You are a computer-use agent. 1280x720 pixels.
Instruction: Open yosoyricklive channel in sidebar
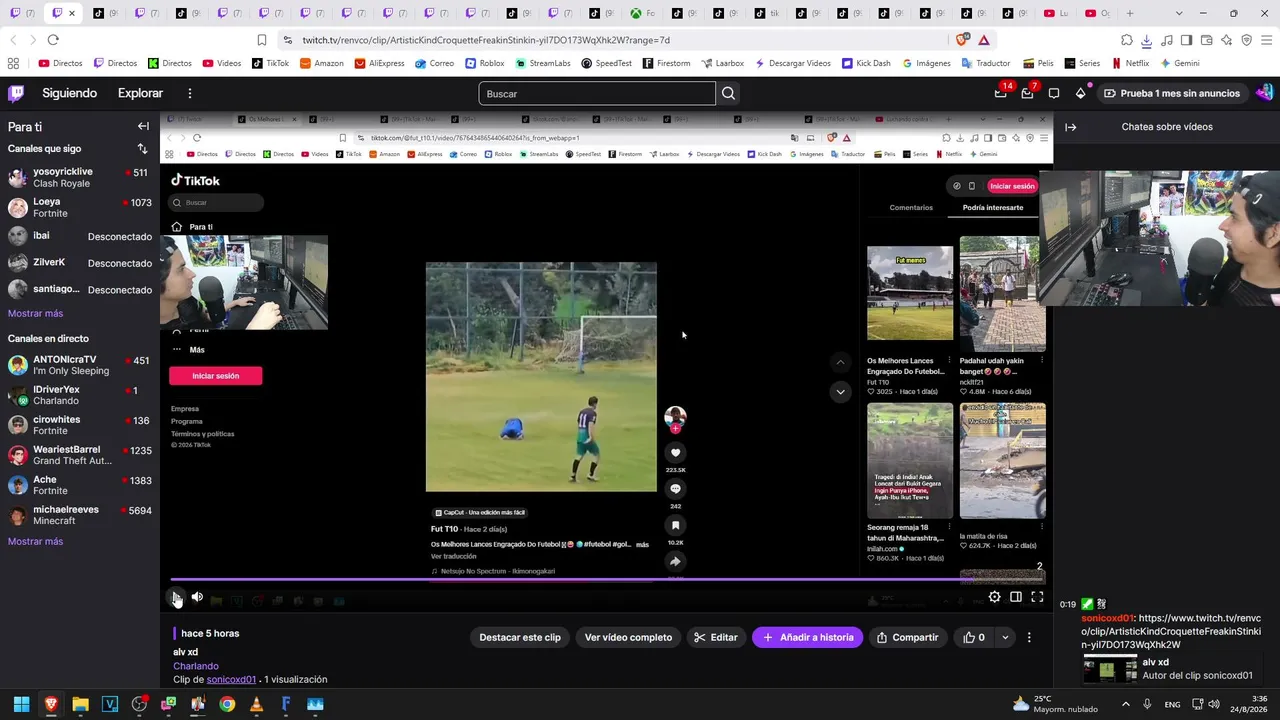[x=80, y=178]
